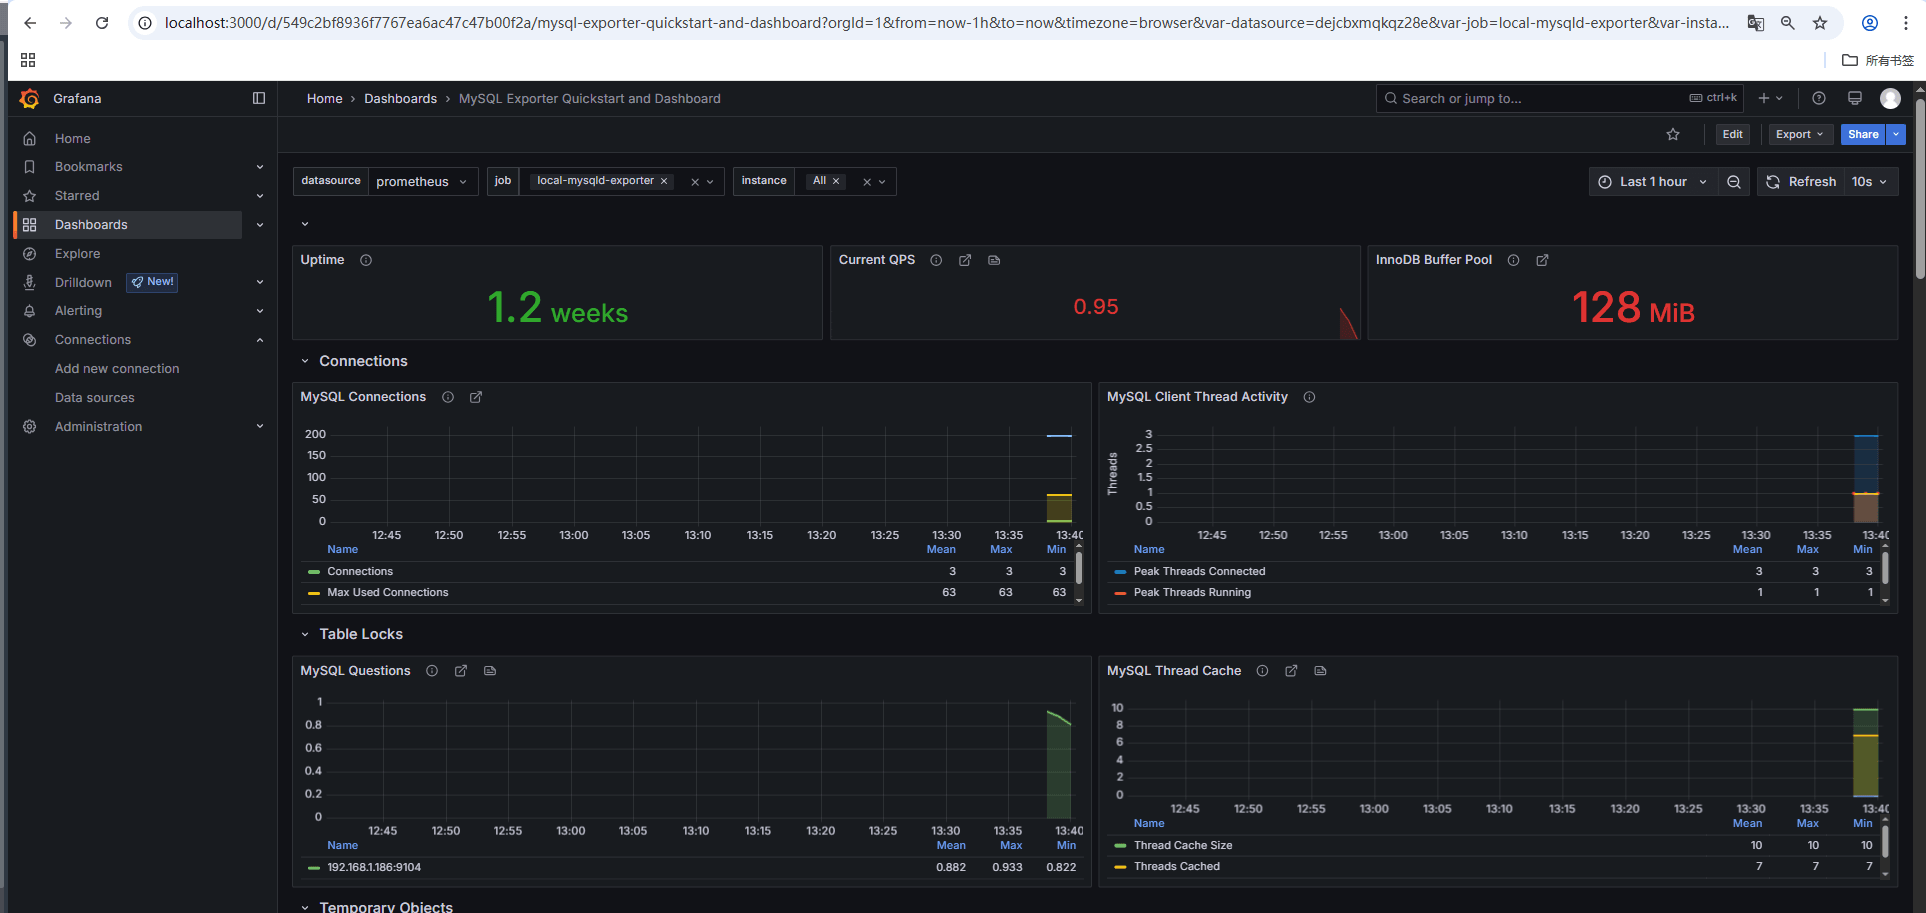Open the plus new item menu
This screenshot has width=1926, height=913.
point(1770,98)
